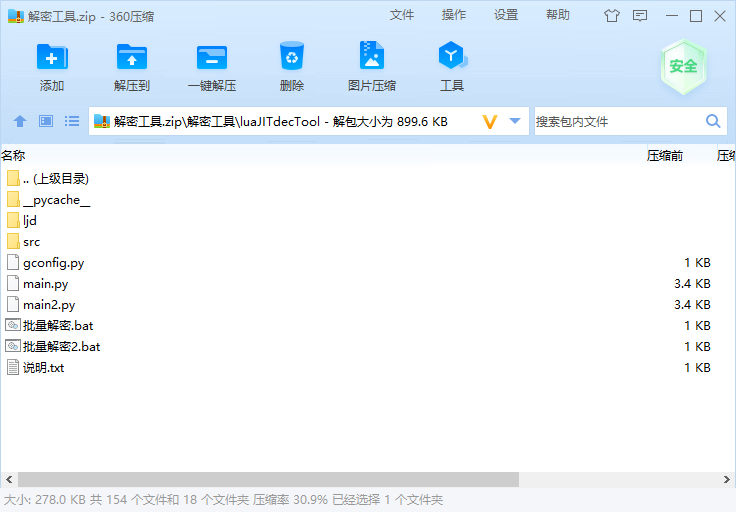Click the 说明.txt document icon
Screen dimensions: 736x512
pyautogui.click(x=13, y=367)
